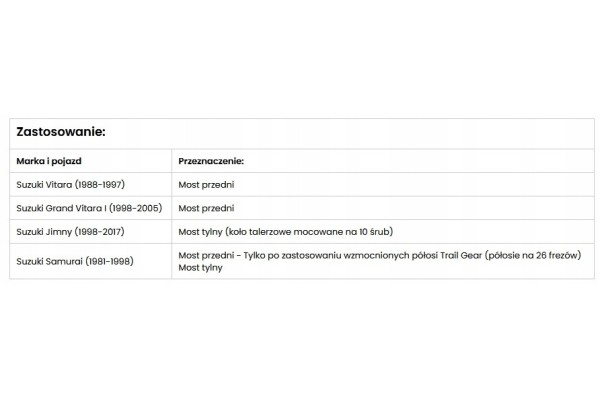Viewport: 600px width, 400px height.
Task: Click the 'na 10 śrub' text
Action: point(368,232)
